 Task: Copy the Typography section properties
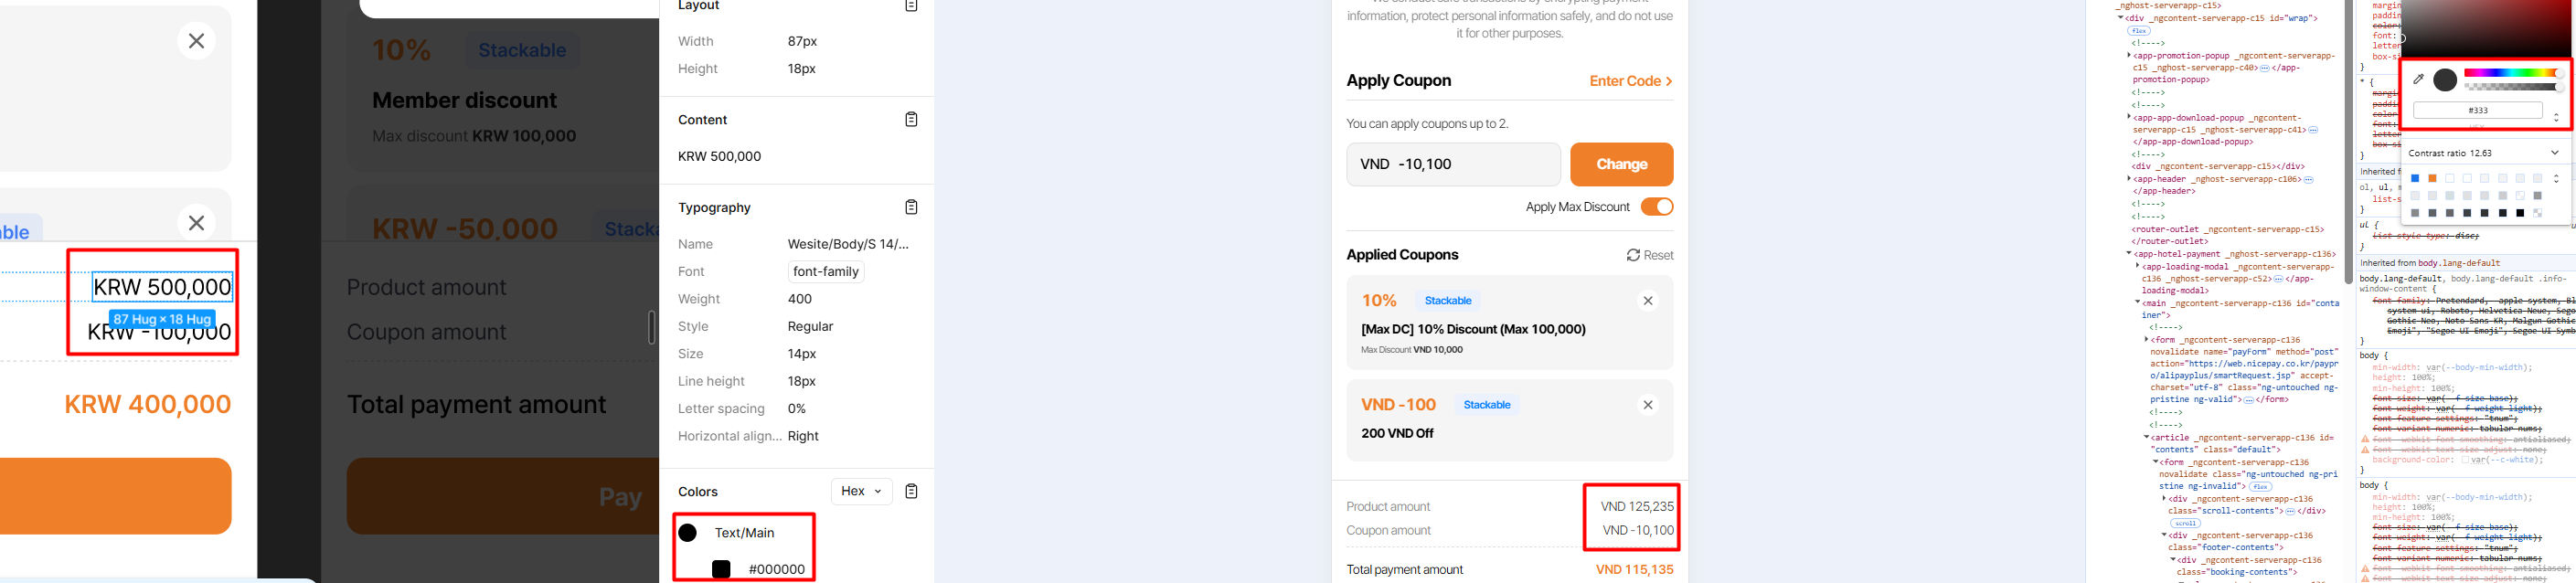911,207
